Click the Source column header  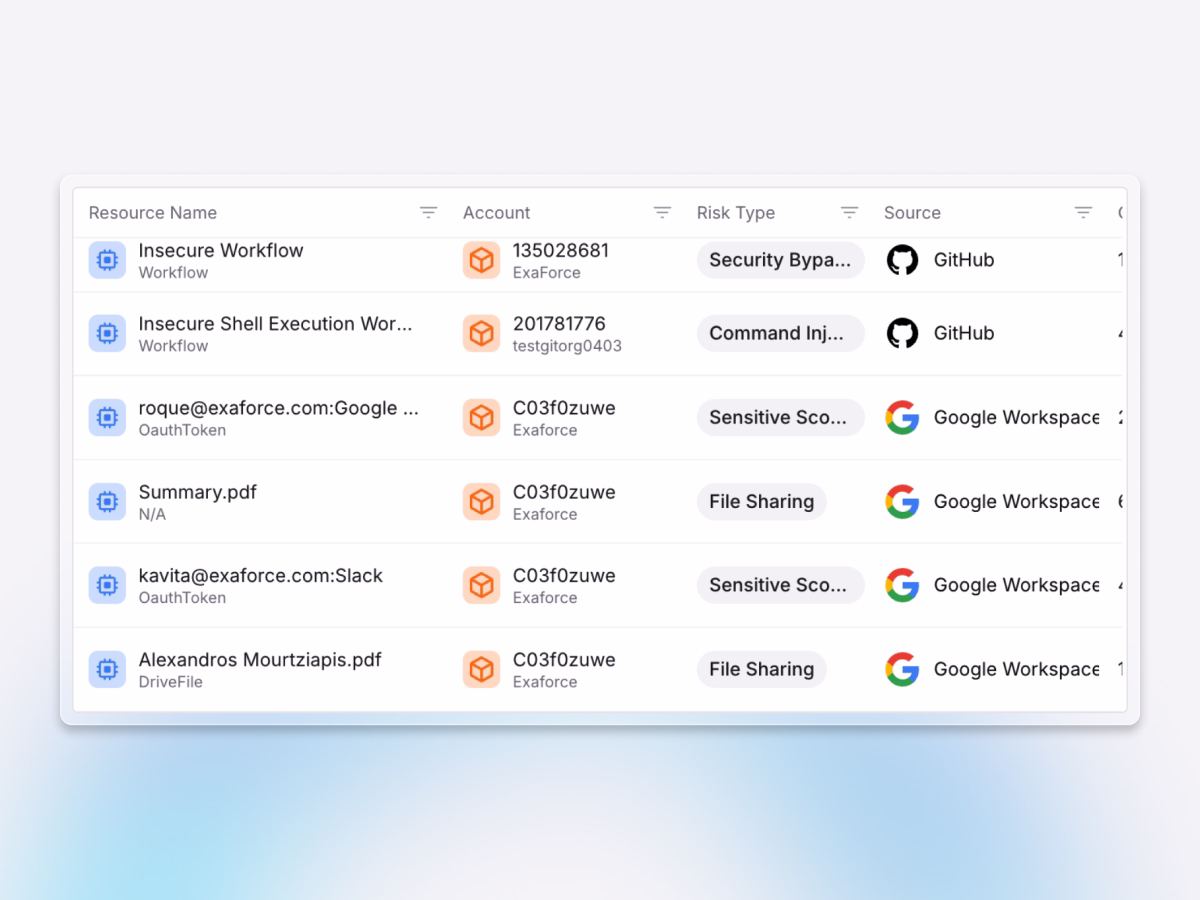pyautogui.click(x=912, y=212)
